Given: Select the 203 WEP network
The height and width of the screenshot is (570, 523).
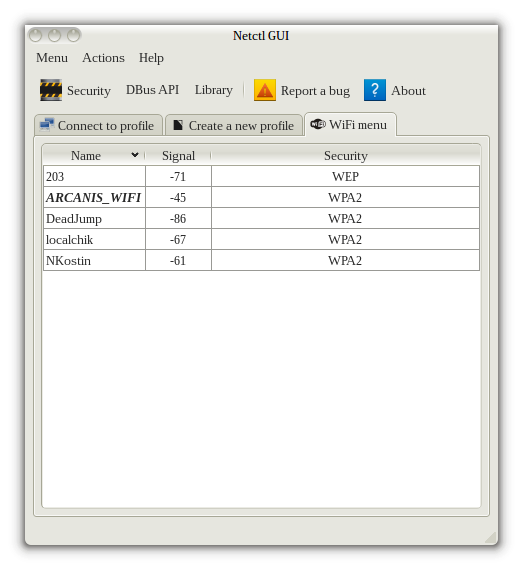Looking at the screenshot, I should [261, 176].
